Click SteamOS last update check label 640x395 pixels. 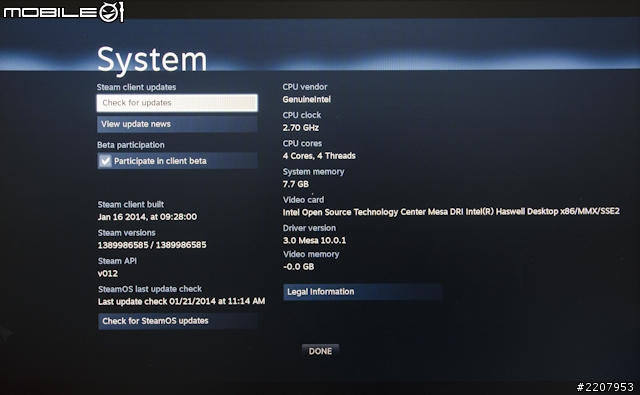[x=150, y=289]
